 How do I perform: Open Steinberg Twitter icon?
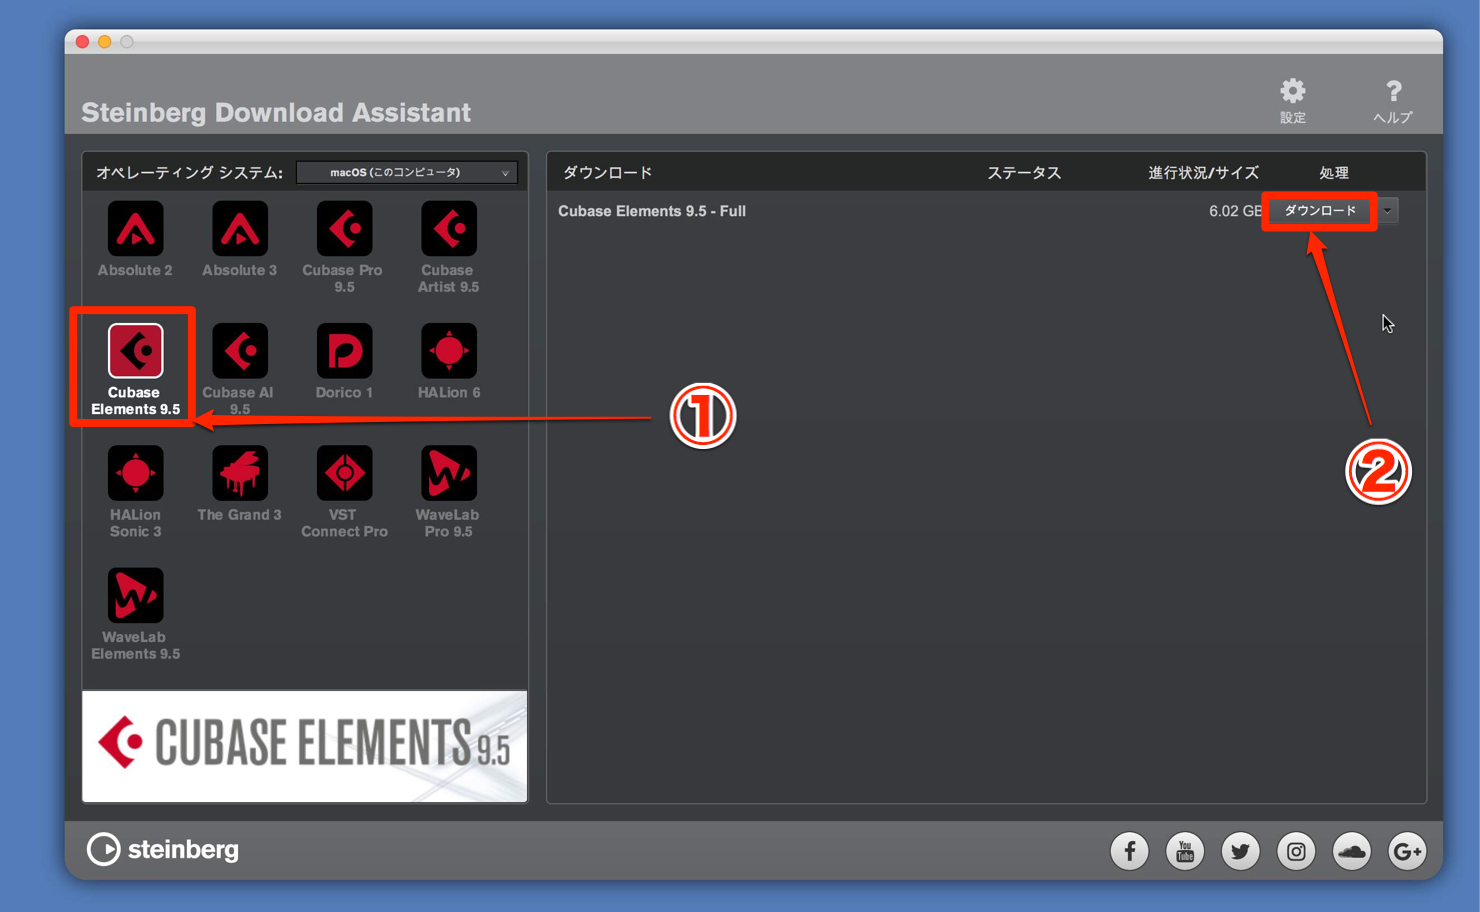[x=1240, y=851]
